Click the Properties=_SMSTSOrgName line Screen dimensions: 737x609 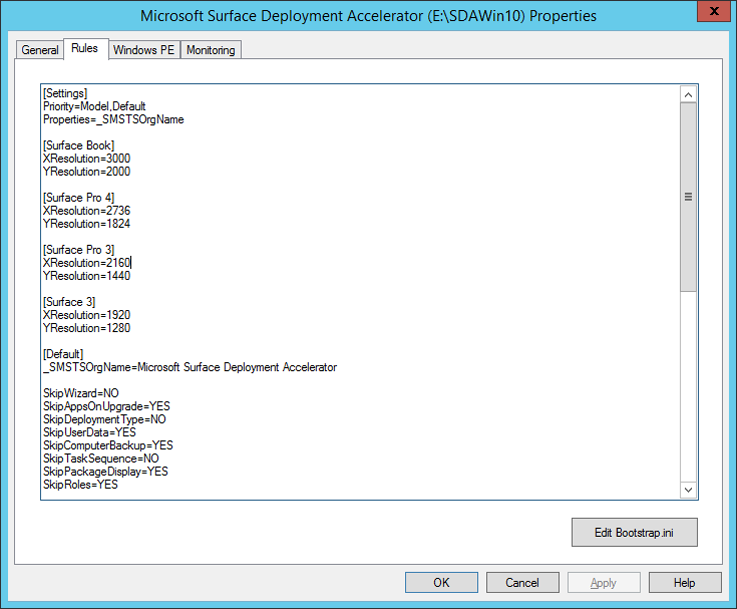(x=113, y=119)
